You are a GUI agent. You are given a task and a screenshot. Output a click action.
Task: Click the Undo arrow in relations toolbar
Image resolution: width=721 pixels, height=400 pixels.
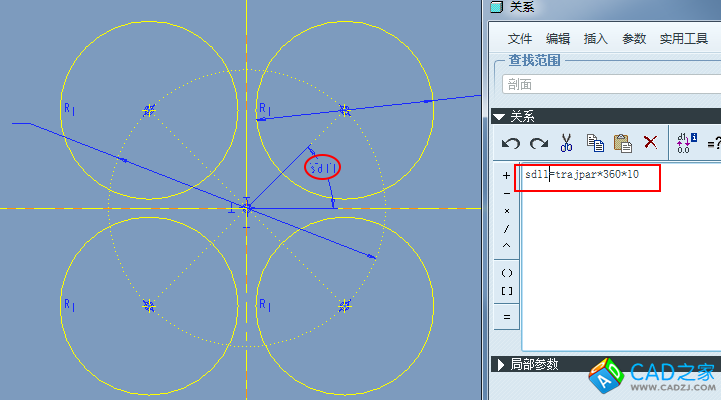click(511, 143)
